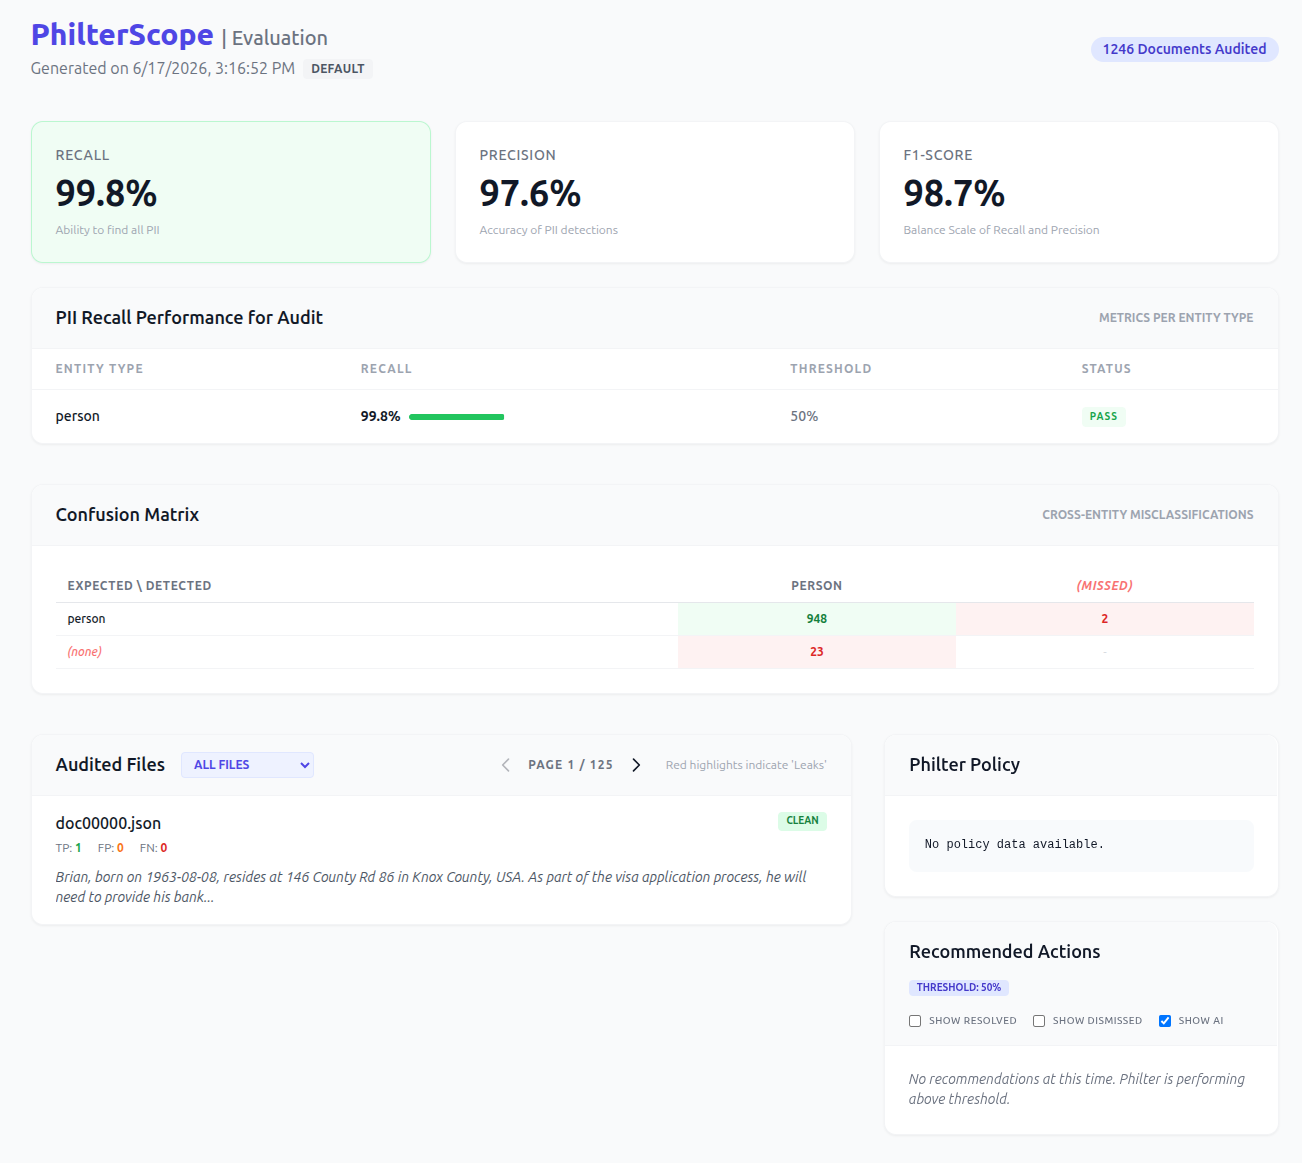Click the PhilterScope logo title
This screenshot has height=1163, width=1302.
click(x=122, y=35)
